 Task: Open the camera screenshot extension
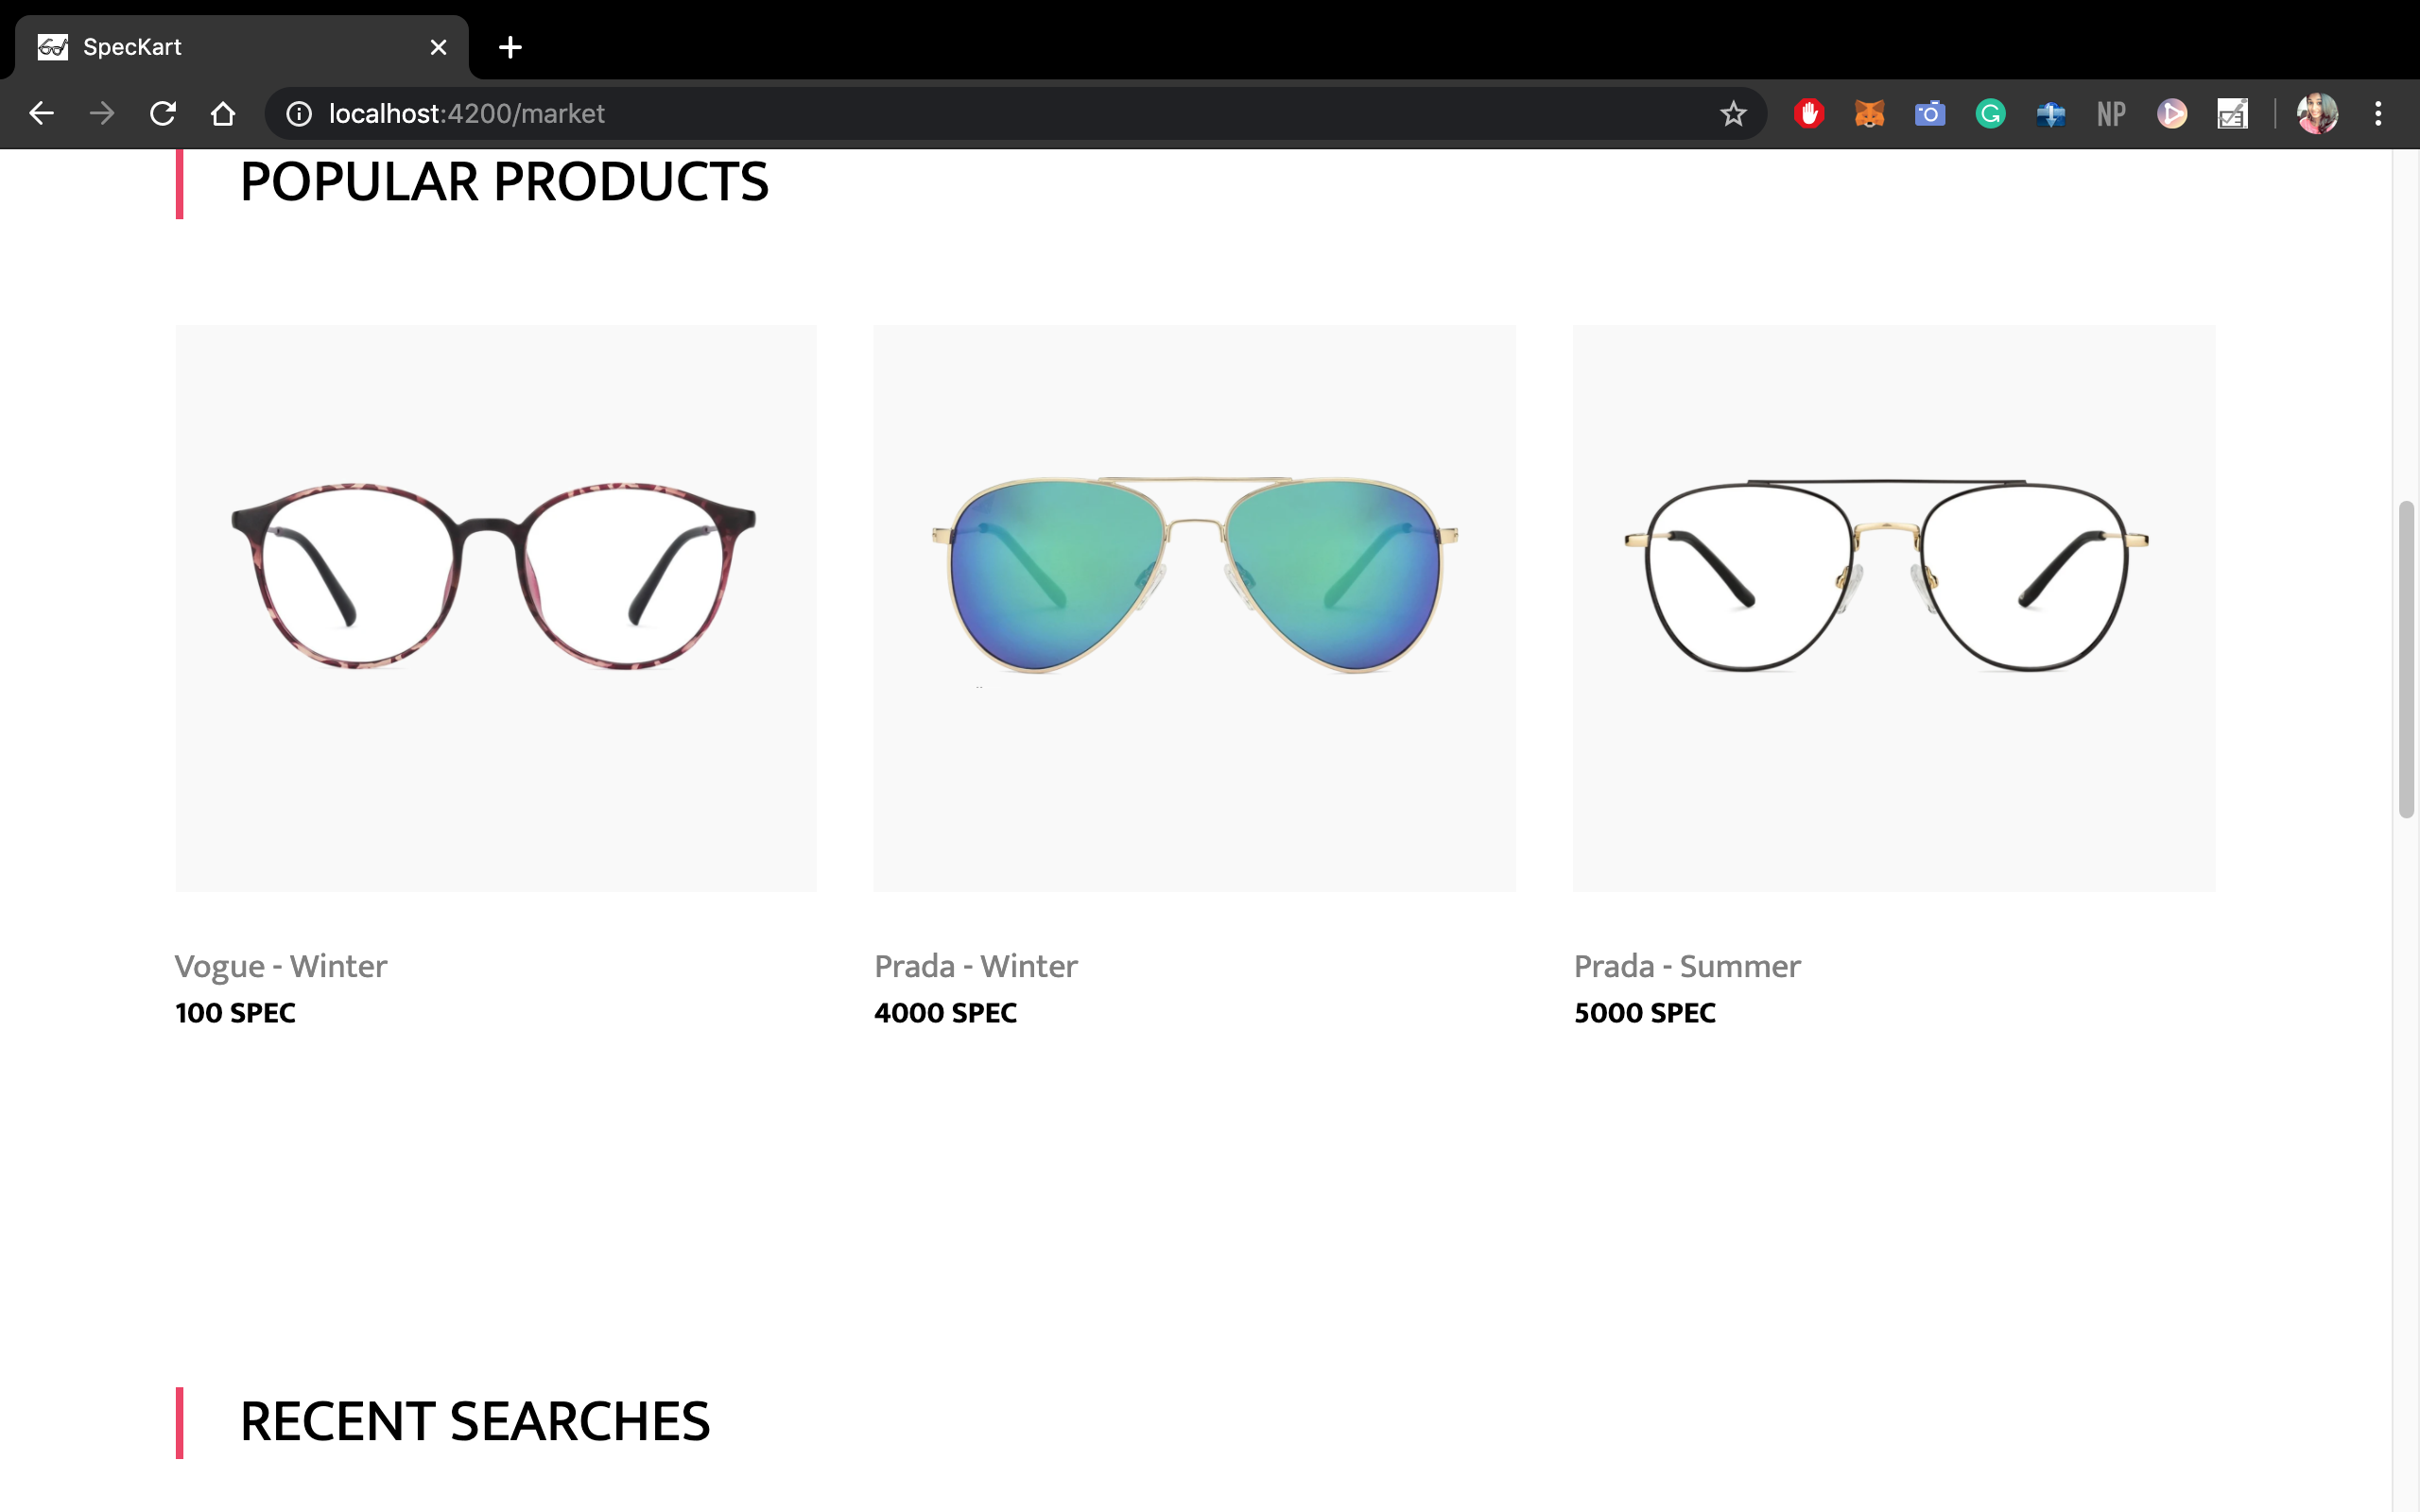tap(1929, 113)
